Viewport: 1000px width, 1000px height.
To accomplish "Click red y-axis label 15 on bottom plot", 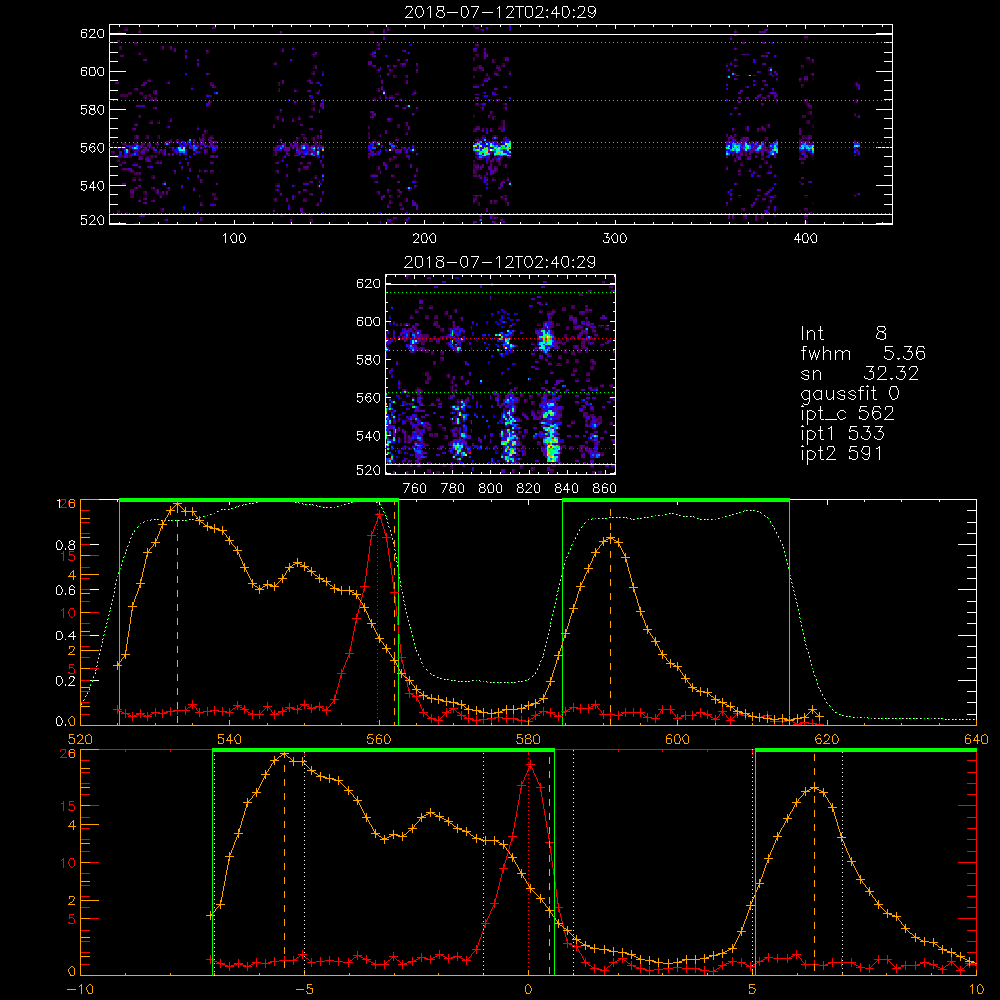I will (68, 806).
